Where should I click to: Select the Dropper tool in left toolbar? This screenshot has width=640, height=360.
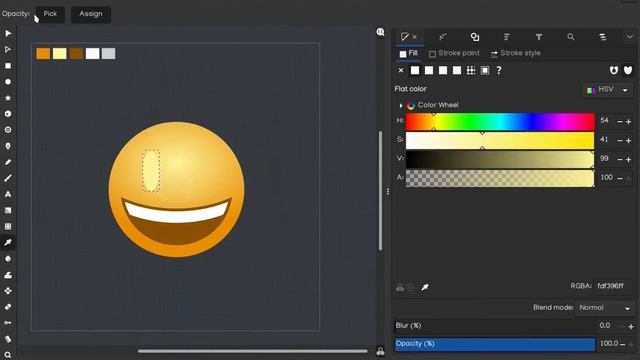pos(8,242)
